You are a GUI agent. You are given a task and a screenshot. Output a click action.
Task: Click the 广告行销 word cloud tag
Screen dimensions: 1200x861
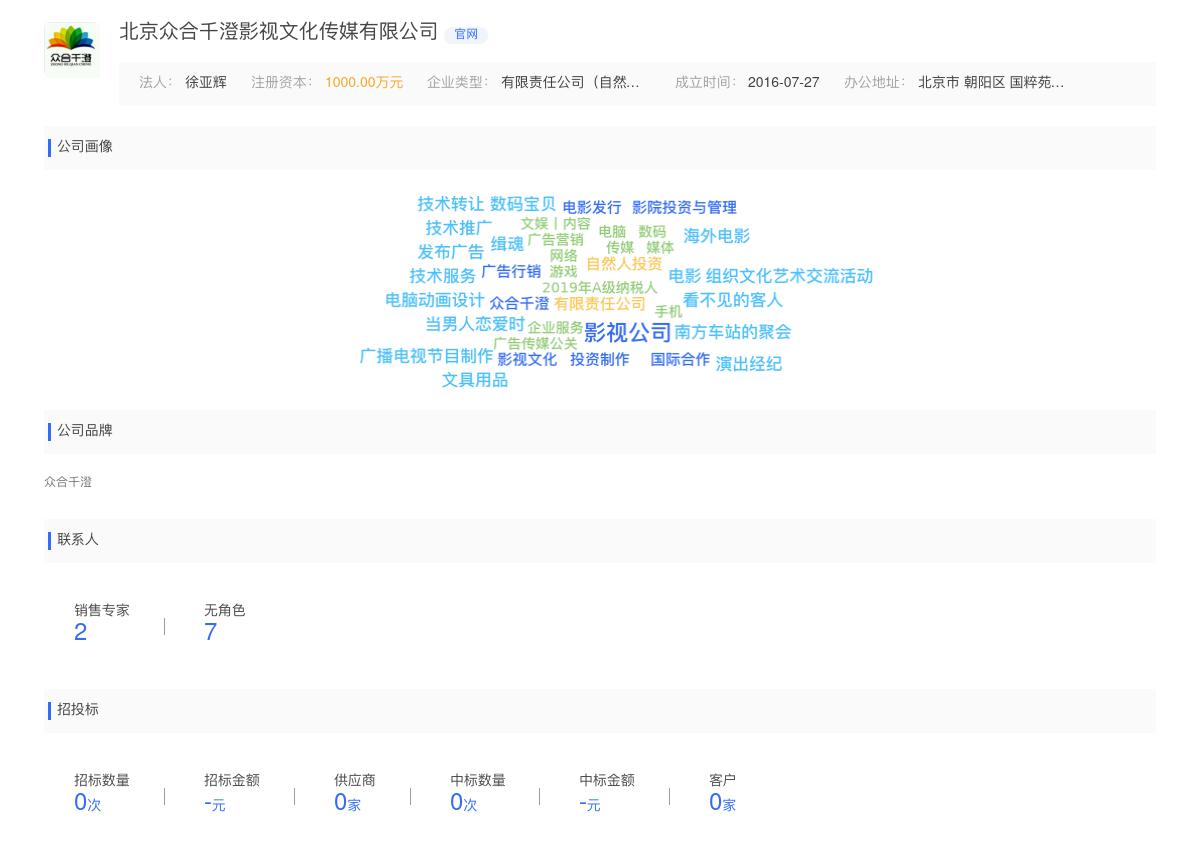(x=511, y=272)
